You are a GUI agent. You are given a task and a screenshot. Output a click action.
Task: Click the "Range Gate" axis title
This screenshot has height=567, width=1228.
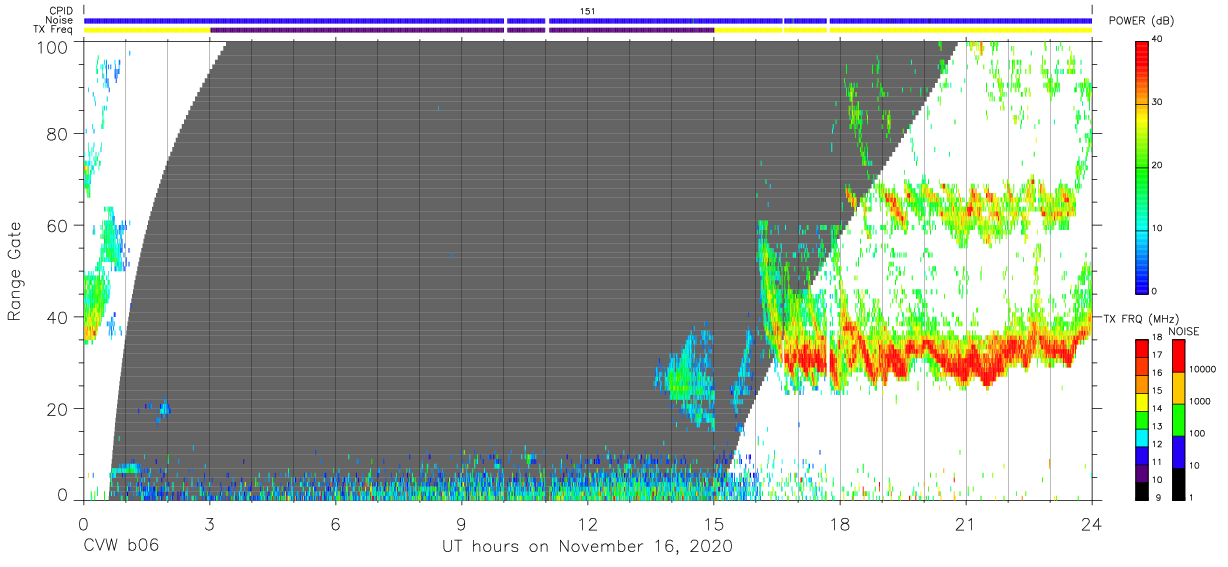point(16,270)
